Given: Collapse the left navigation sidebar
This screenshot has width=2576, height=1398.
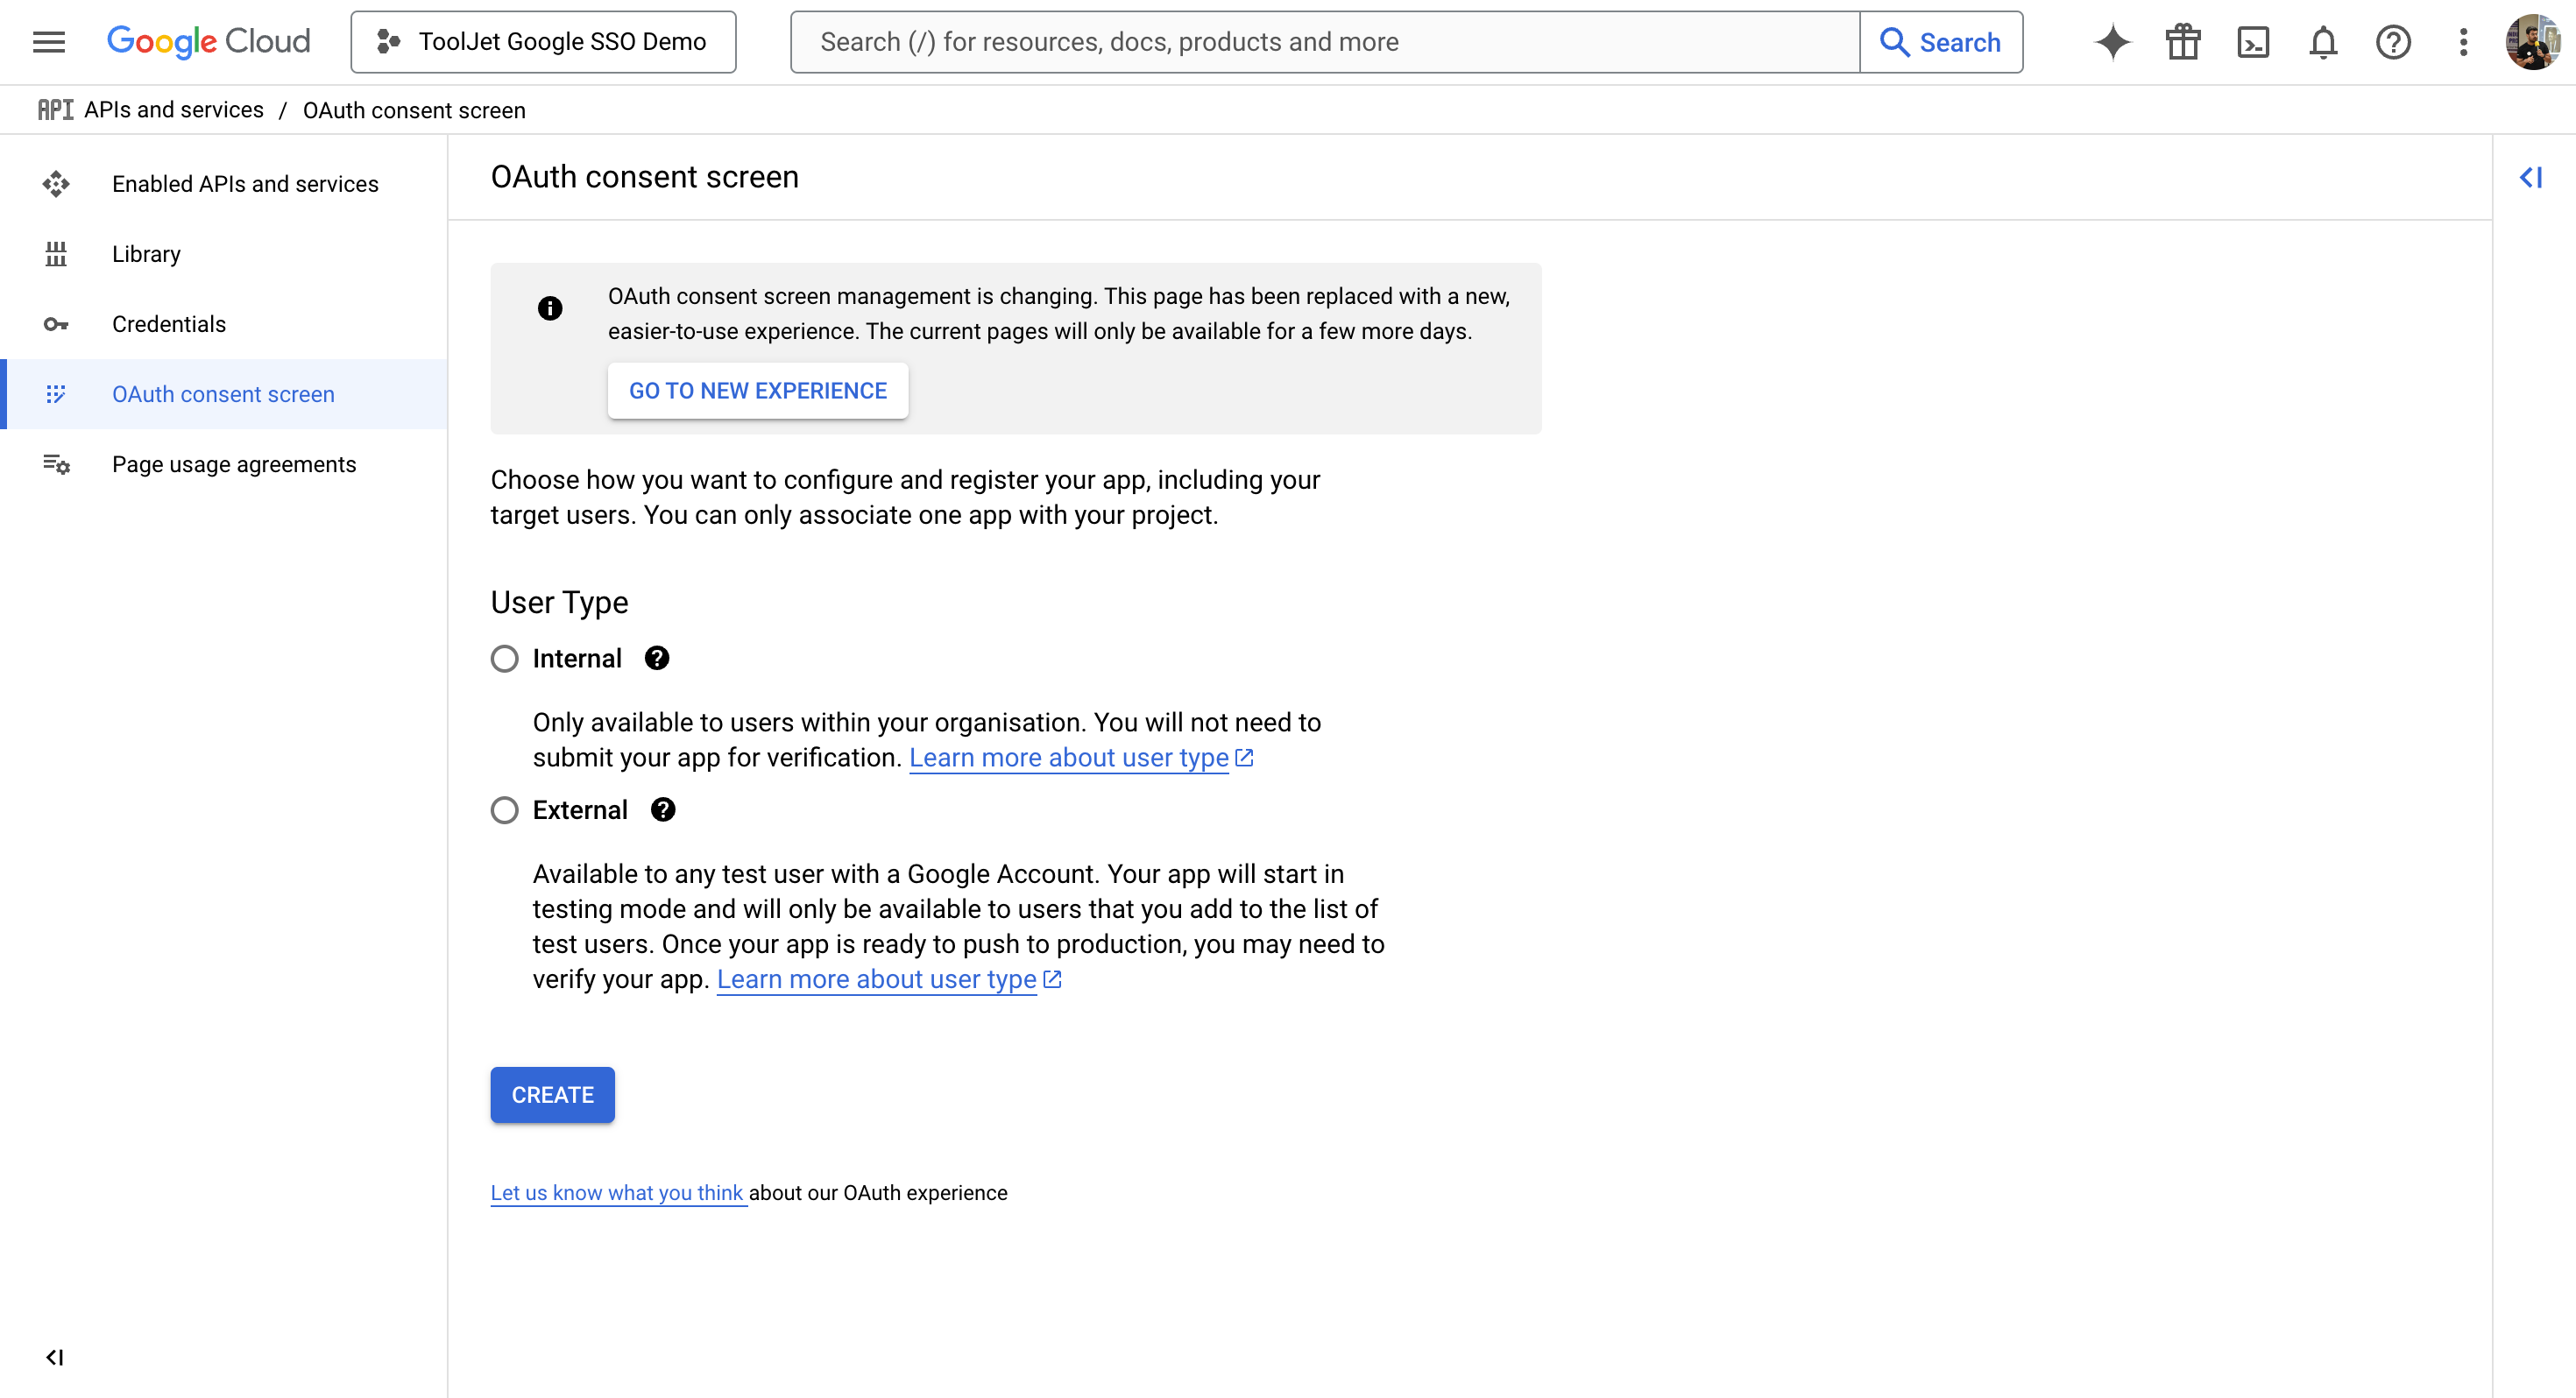Looking at the screenshot, I should pyautogui.click(x=55, y=1357).
